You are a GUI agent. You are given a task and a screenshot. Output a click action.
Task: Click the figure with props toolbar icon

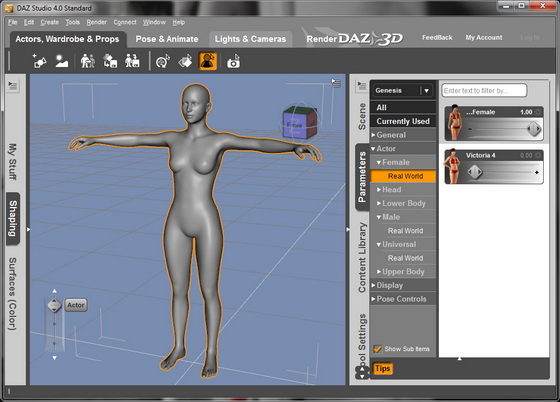[x=132, y=61]
